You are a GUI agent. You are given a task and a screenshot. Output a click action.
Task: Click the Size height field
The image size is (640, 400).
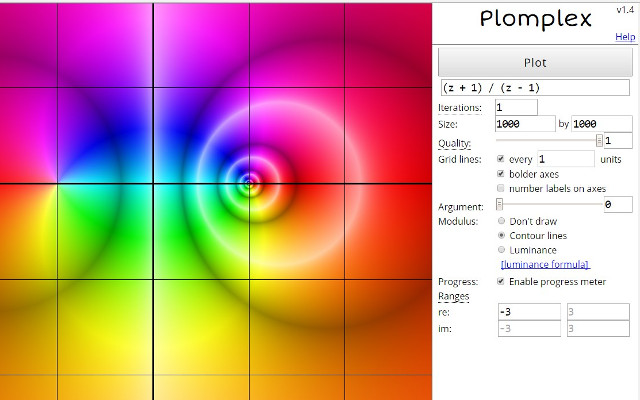click(602, 124)
